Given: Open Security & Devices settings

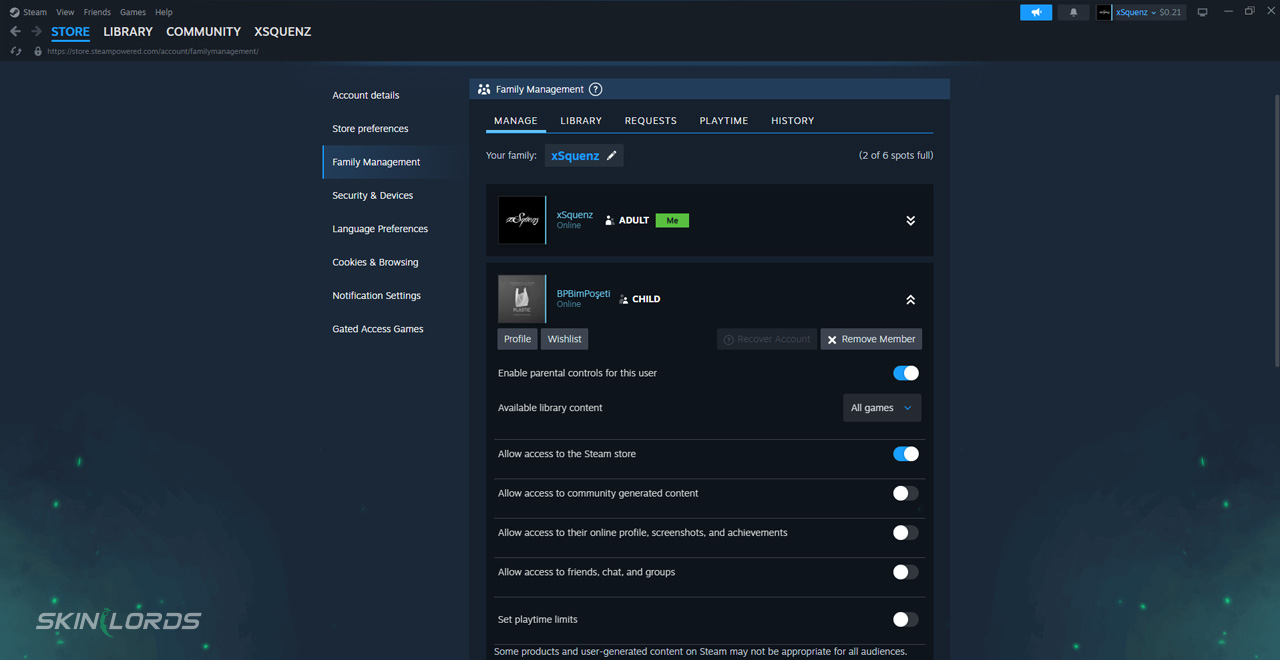Looking at the screenshot, I should tap(373, 196).
